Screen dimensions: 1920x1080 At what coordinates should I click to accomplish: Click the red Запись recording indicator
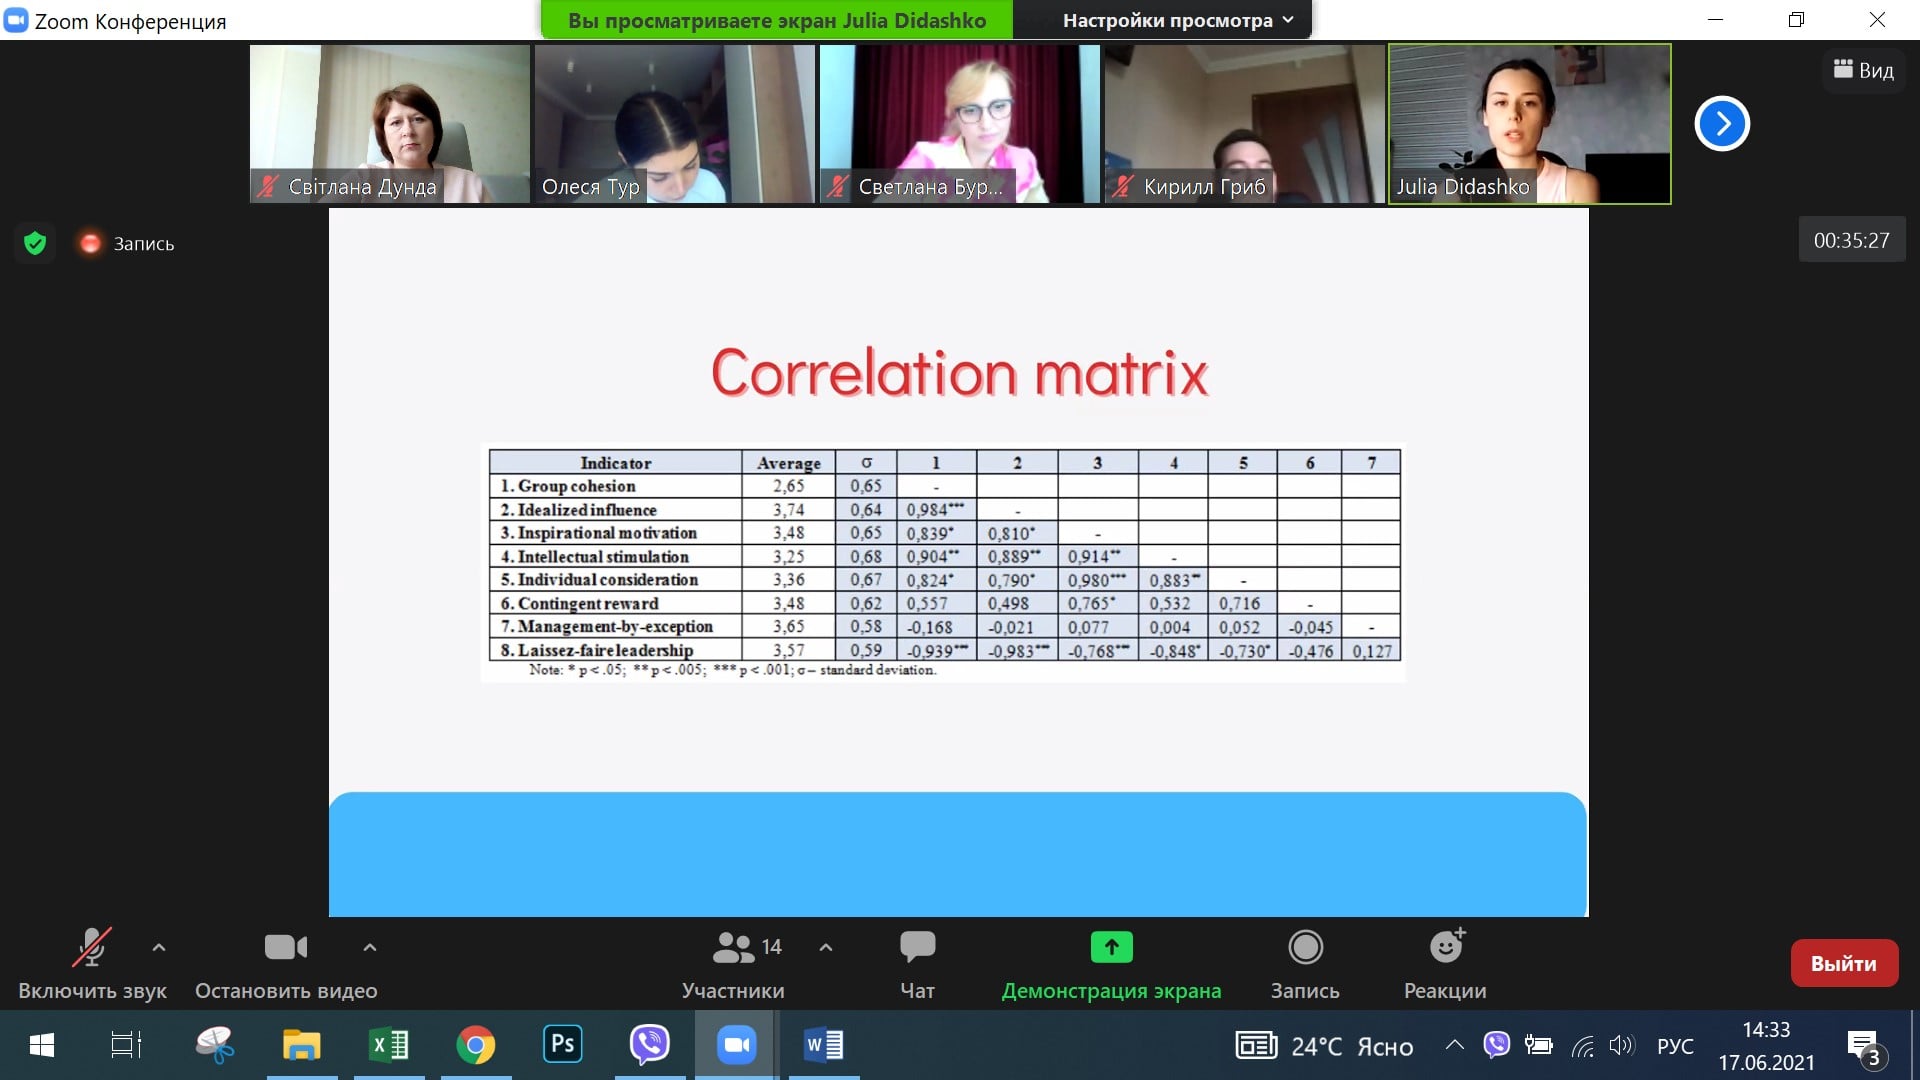click(x=90, y=243)
